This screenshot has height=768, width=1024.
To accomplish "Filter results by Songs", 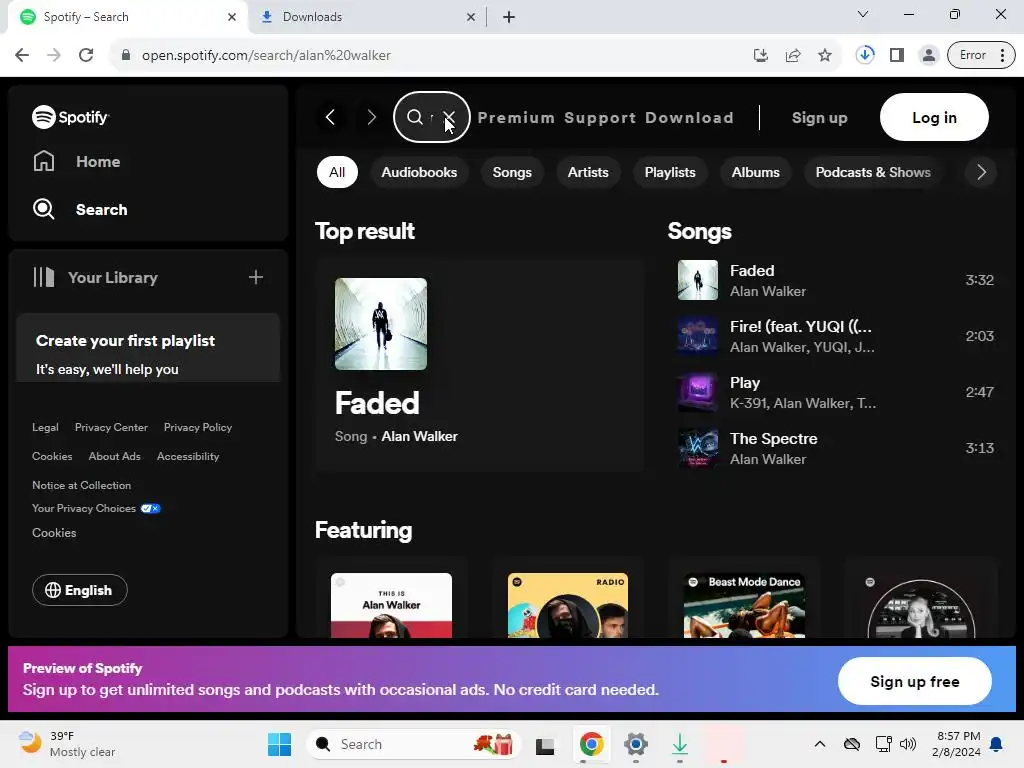I will [x=512, y=172].
